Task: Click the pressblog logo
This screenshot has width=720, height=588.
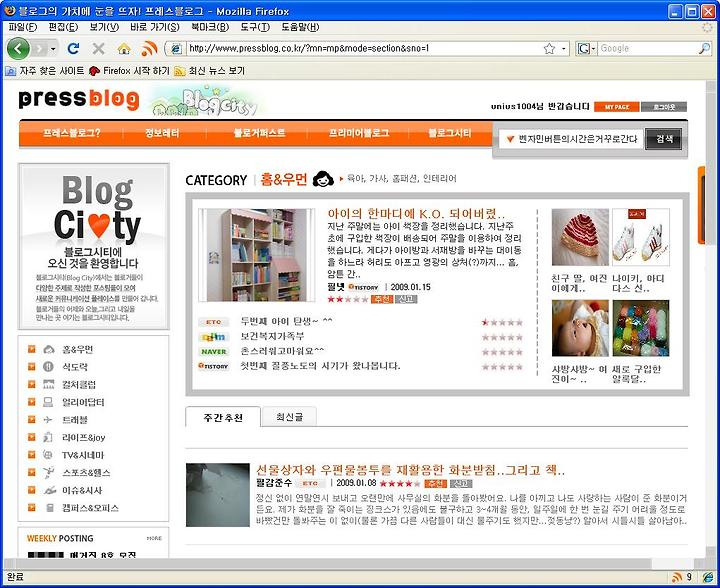Action: [x=79, y=99]
